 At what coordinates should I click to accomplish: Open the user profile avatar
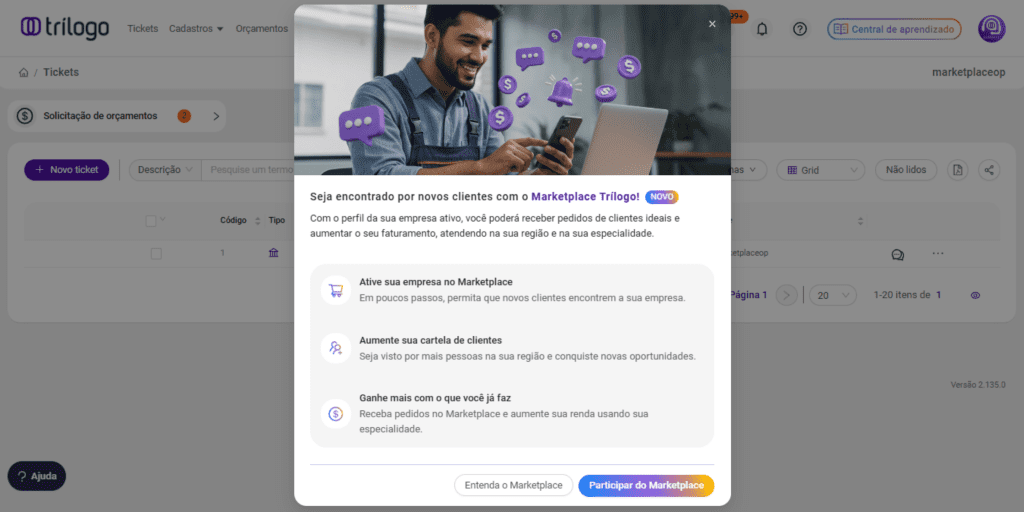point(991,29)
